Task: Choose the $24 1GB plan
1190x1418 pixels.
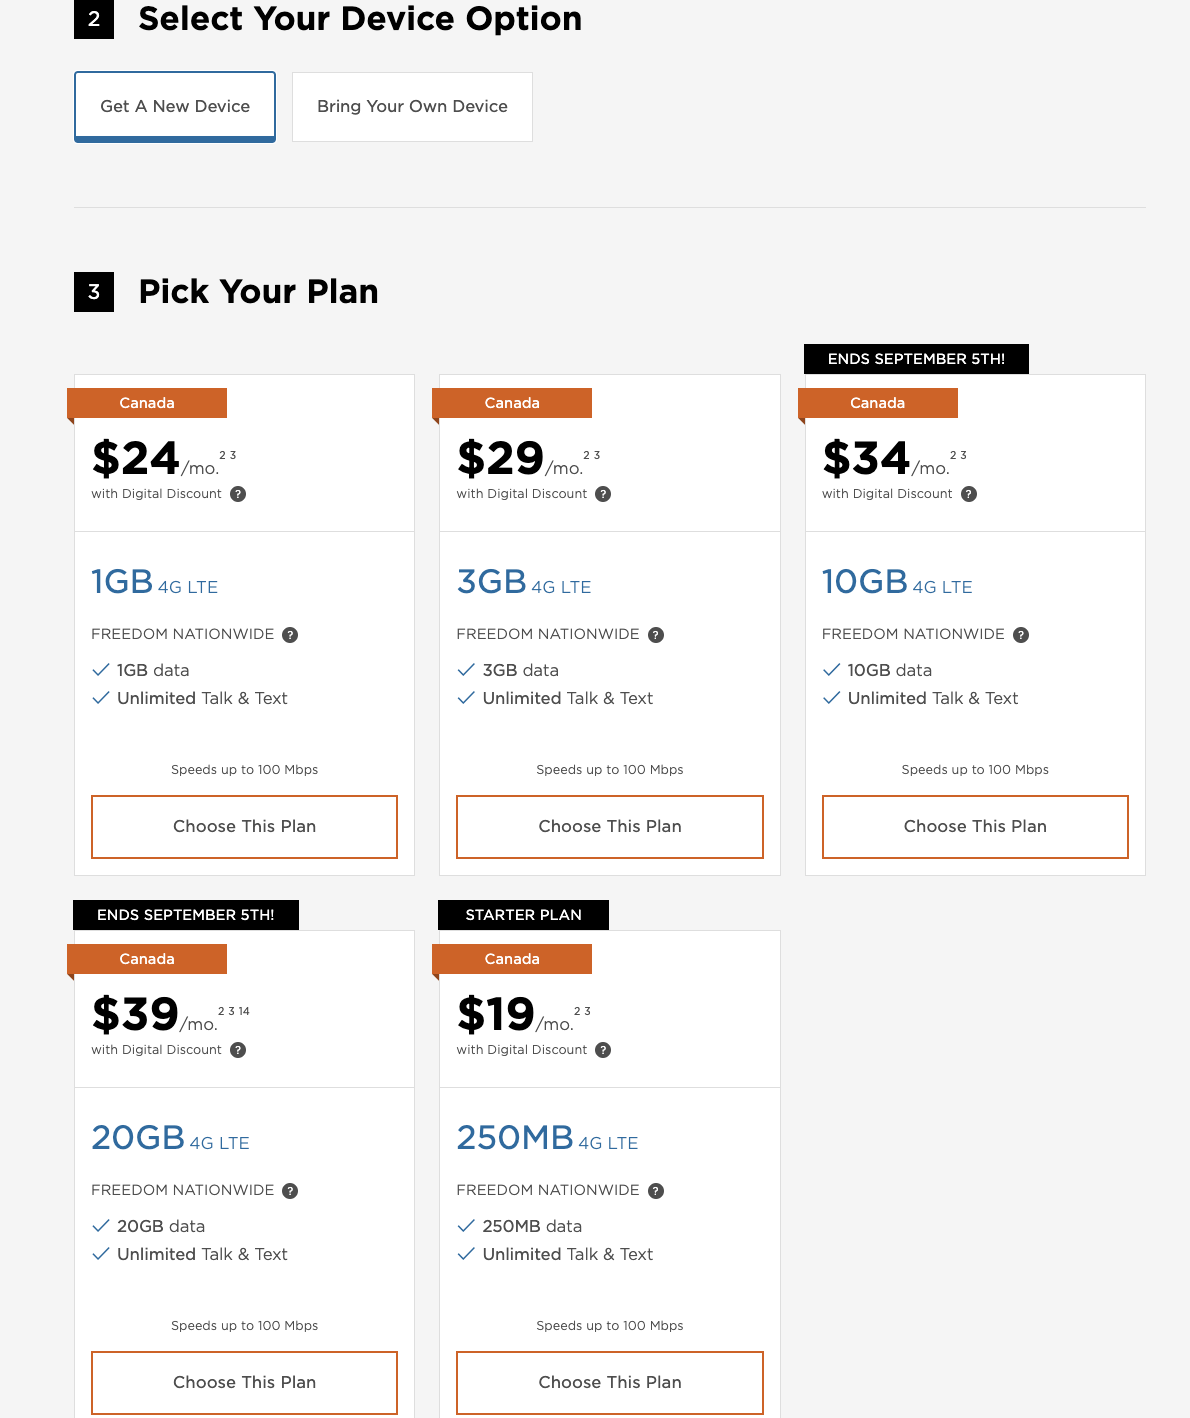Action: (244, 827)
